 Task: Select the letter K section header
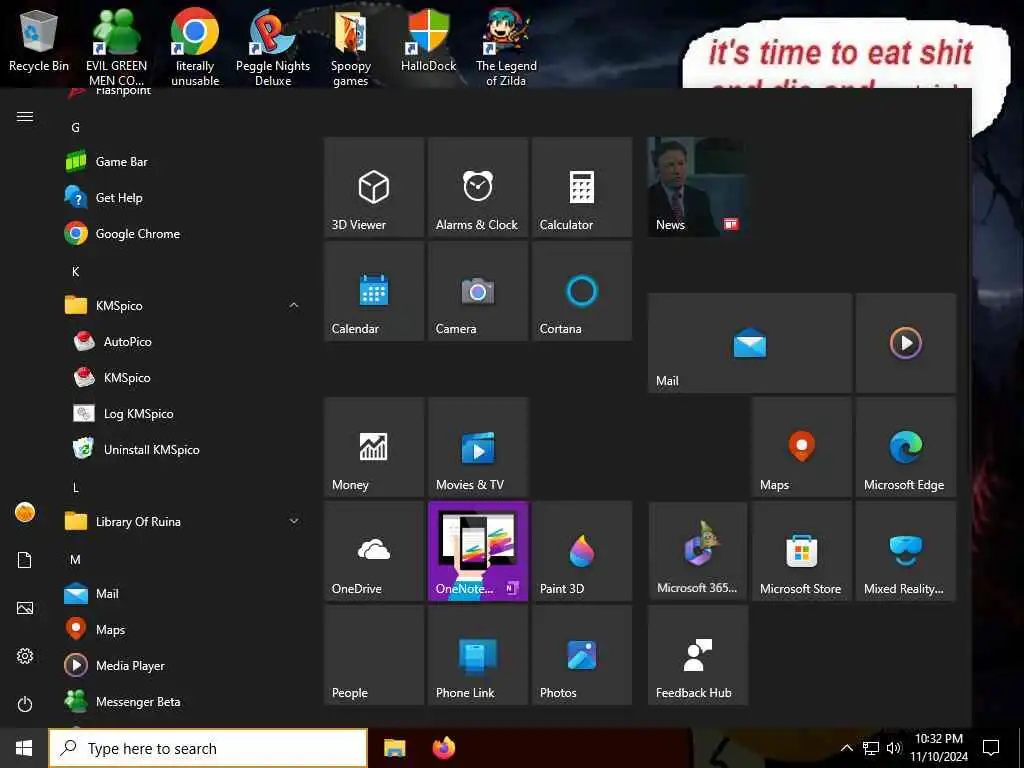[76, 271]
